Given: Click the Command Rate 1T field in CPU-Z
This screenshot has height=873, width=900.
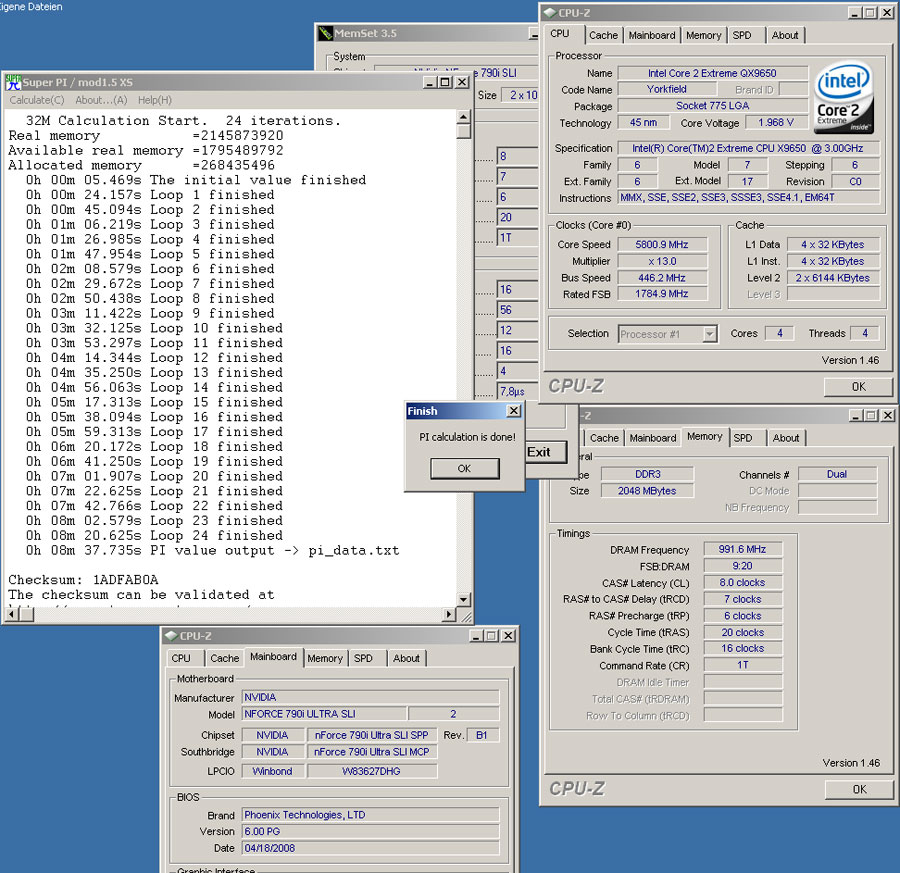Looking at the screenshot, I should point(742,665).
